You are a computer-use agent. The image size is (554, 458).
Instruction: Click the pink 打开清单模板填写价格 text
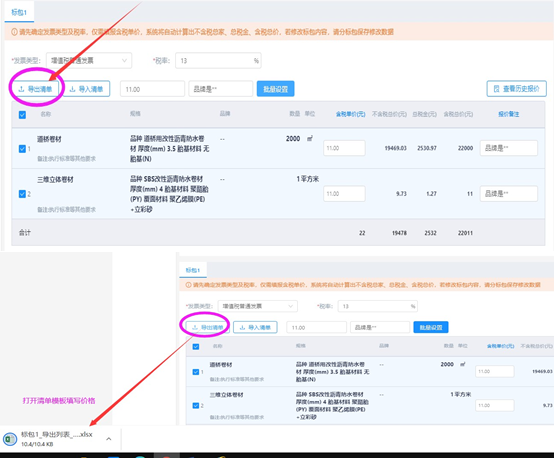[x=59, y=400]
